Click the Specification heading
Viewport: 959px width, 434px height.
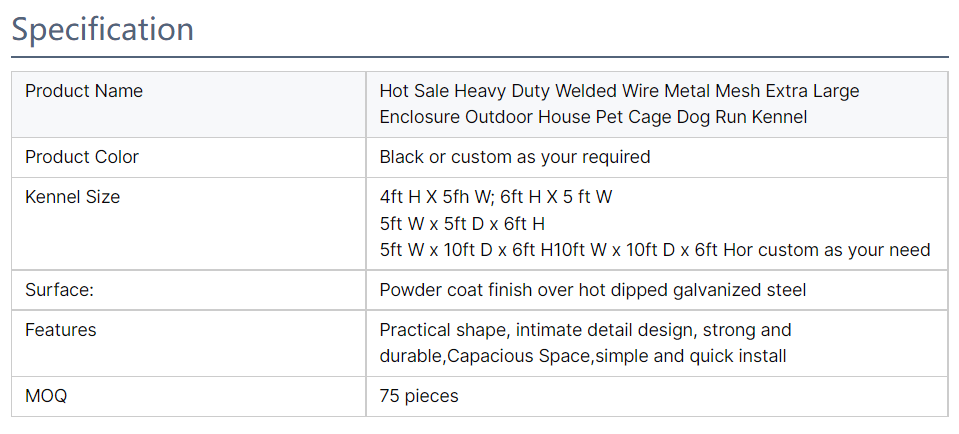[102, 29]
